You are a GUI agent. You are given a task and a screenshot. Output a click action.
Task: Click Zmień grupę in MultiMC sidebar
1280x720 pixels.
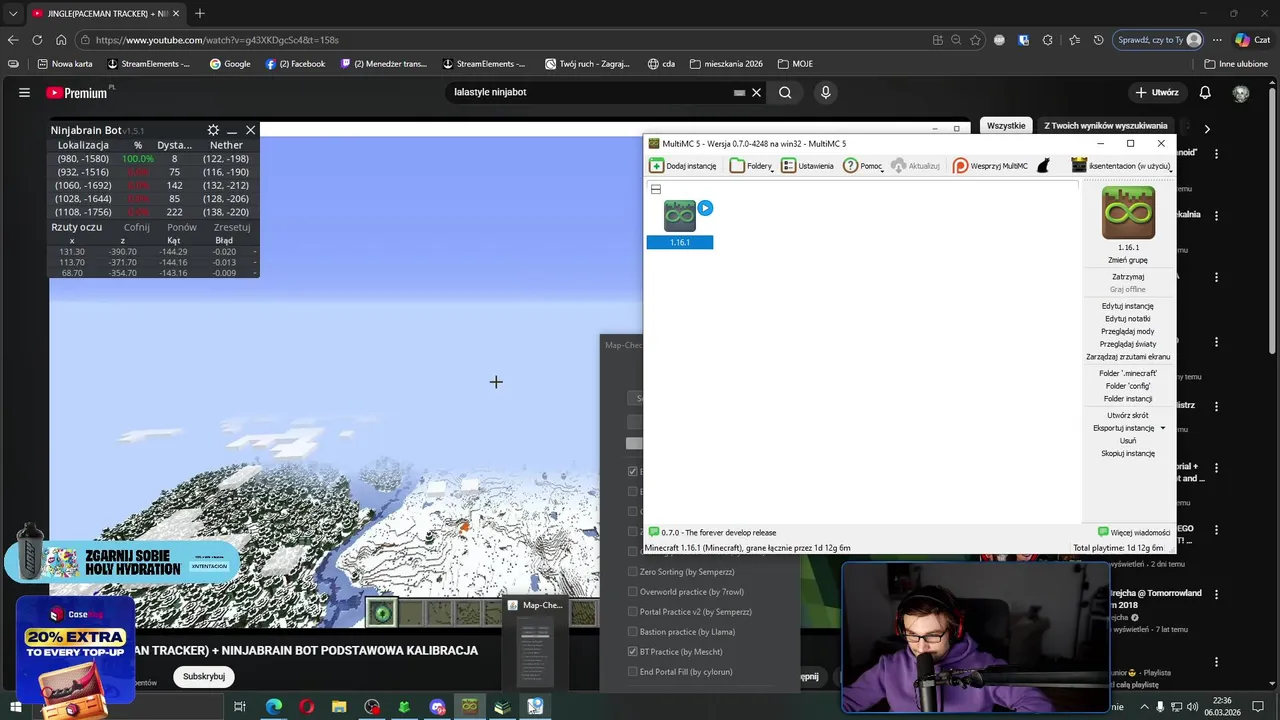[1128, 260]
